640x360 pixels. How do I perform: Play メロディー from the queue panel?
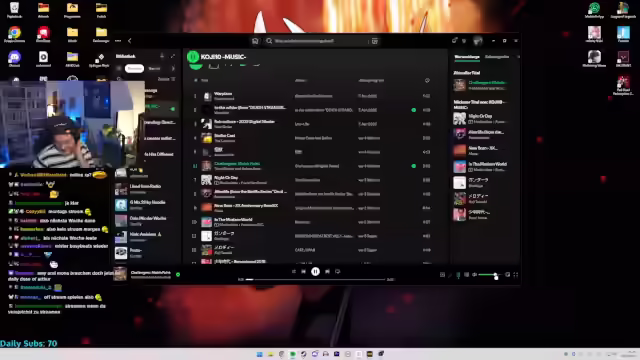(x=484, y=198)
